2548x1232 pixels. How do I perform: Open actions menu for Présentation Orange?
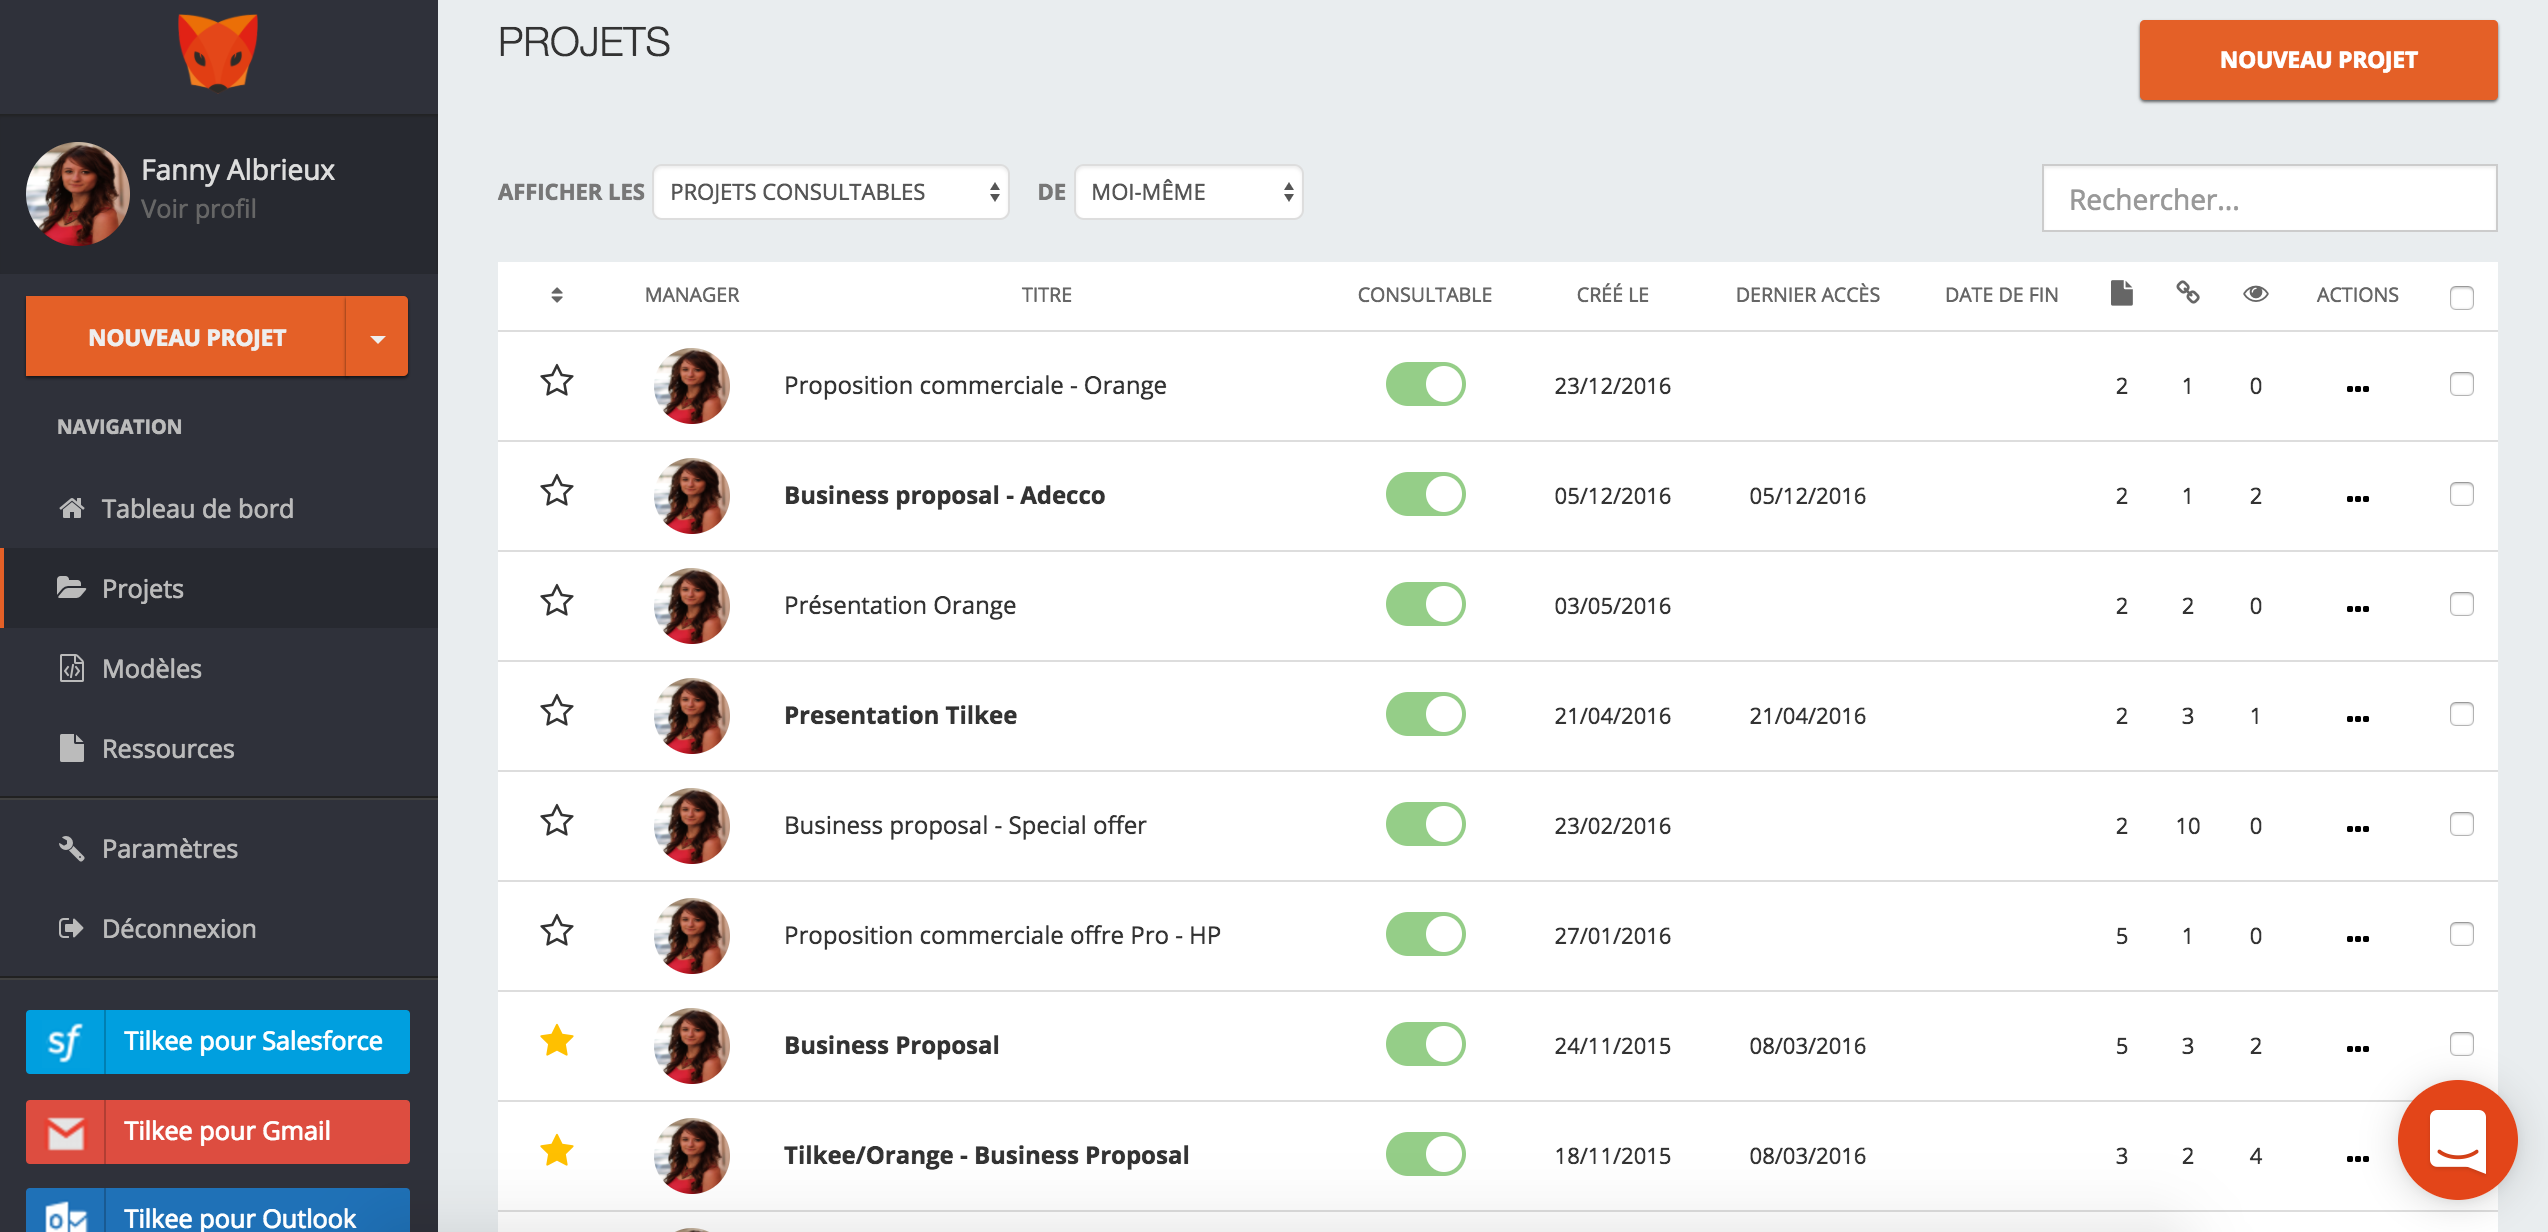(x=2358, y=609)
